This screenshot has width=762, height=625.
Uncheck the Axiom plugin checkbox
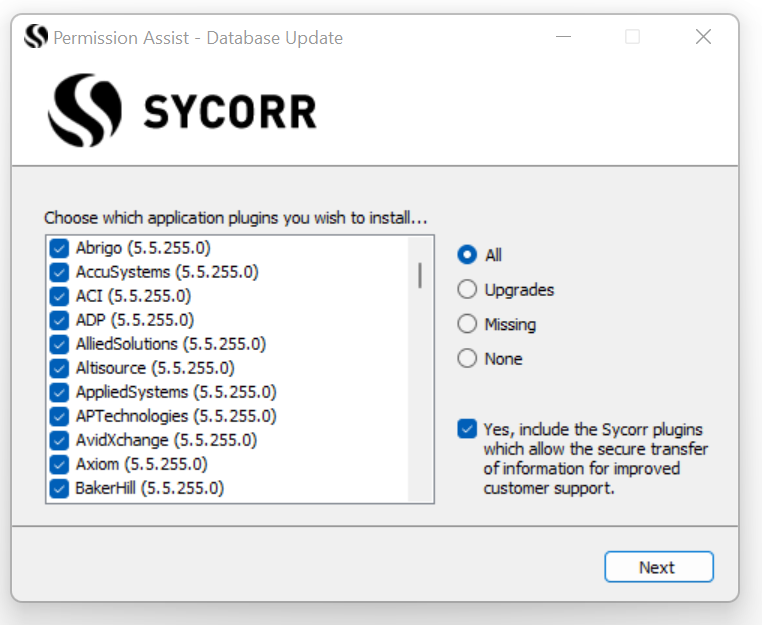pos(59,464)
